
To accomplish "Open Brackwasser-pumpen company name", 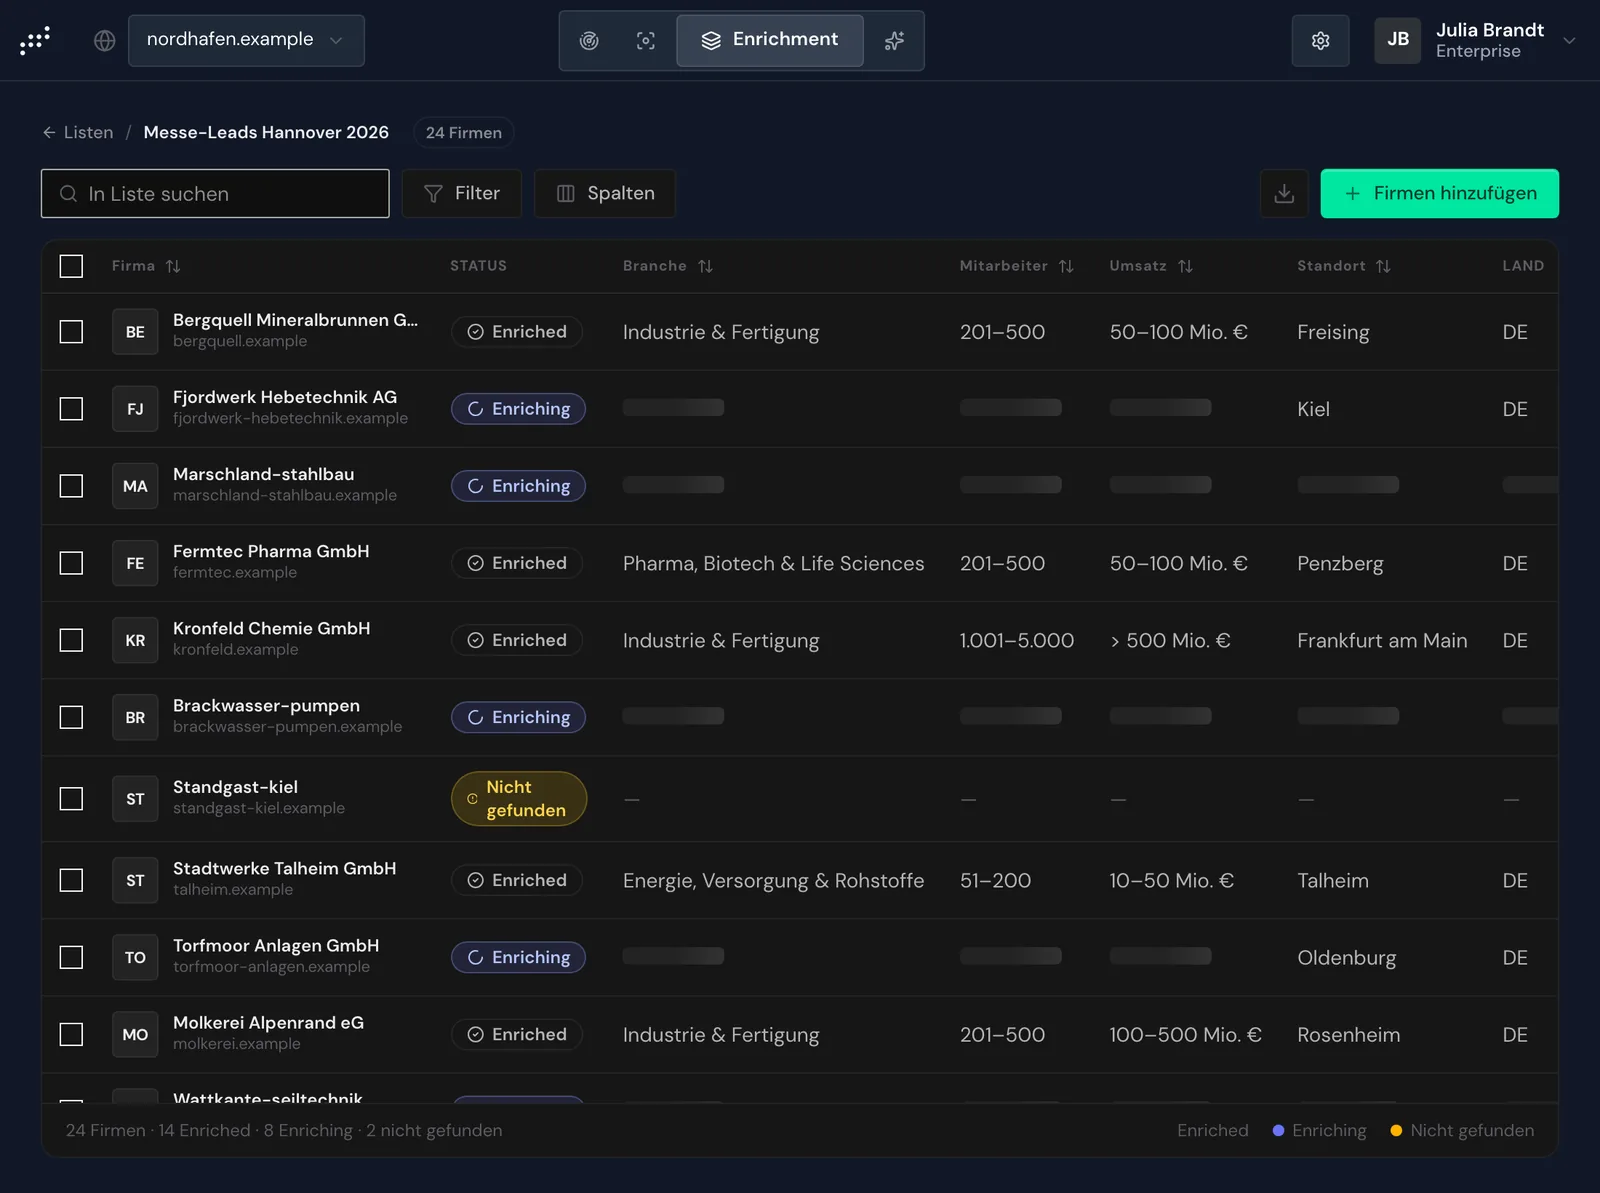I will point(266,706).
